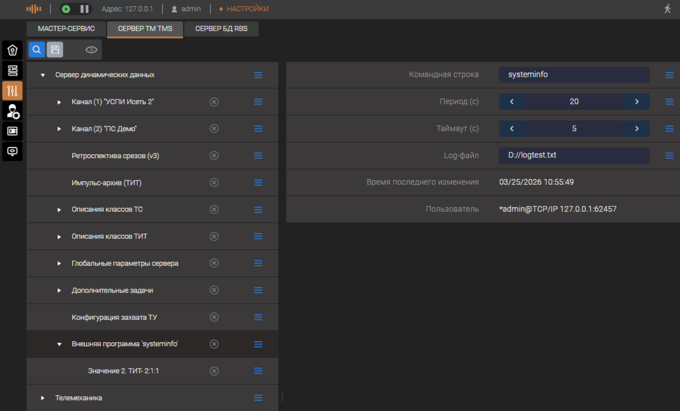Screen dimensions: 680x411
Task: Toggle the eye visibility icon in toolbar
Action: (91, 49)
